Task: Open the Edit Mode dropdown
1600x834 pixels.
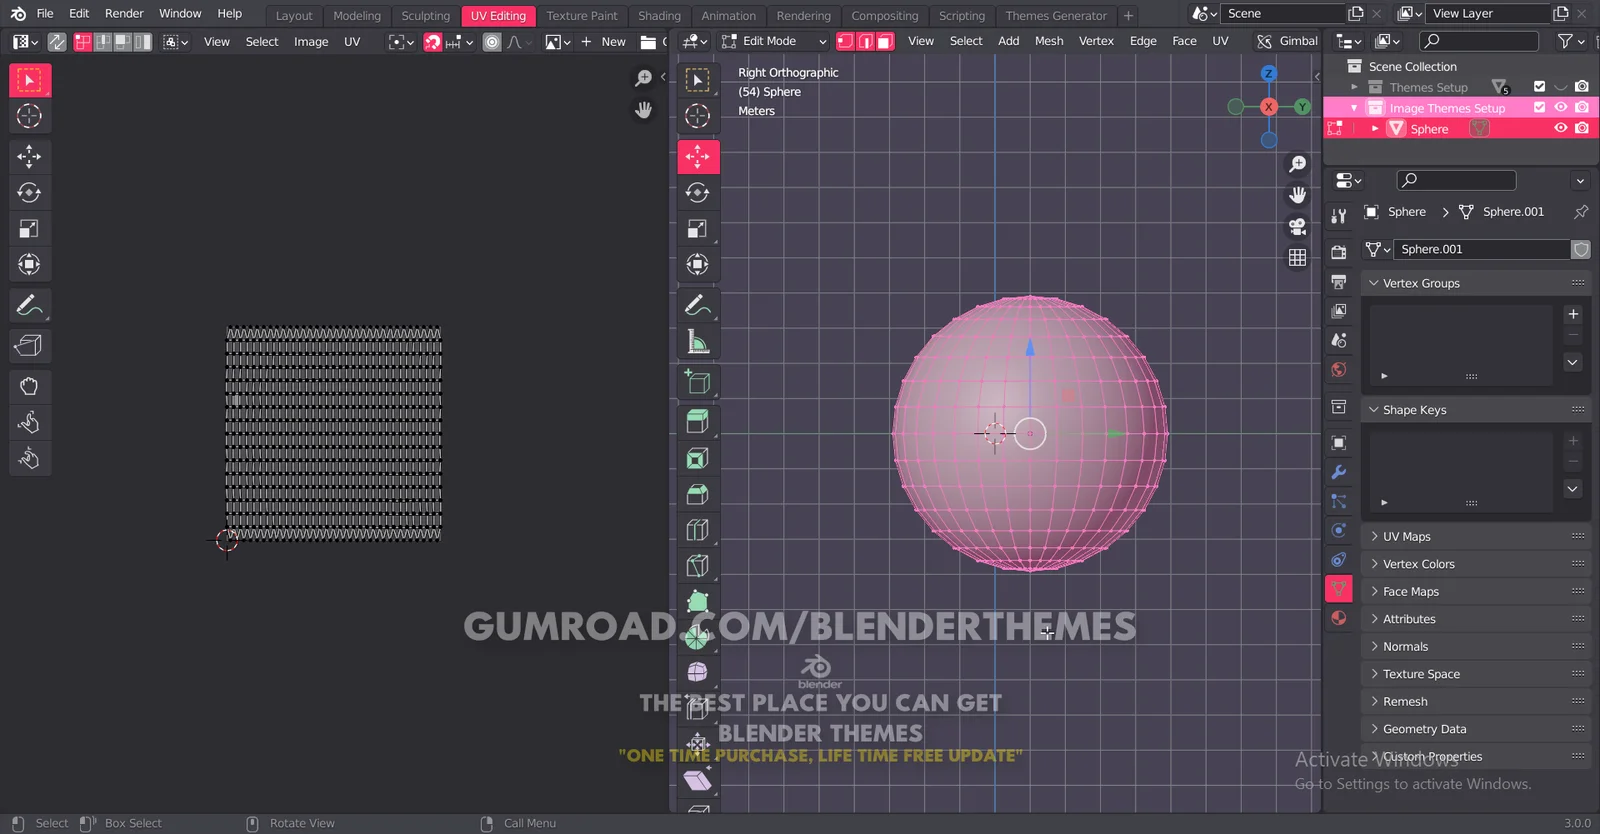Action: coord(775,41)
